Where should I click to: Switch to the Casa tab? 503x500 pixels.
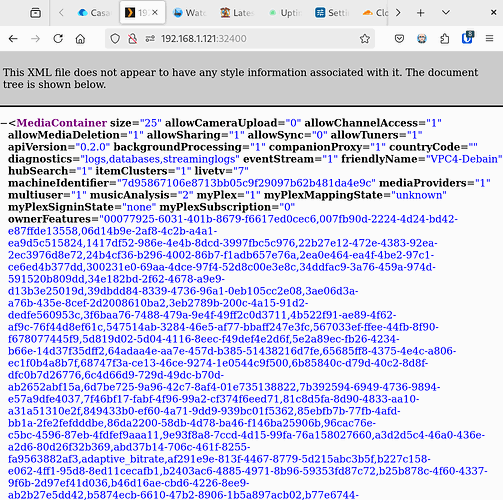tap(94, 13)
